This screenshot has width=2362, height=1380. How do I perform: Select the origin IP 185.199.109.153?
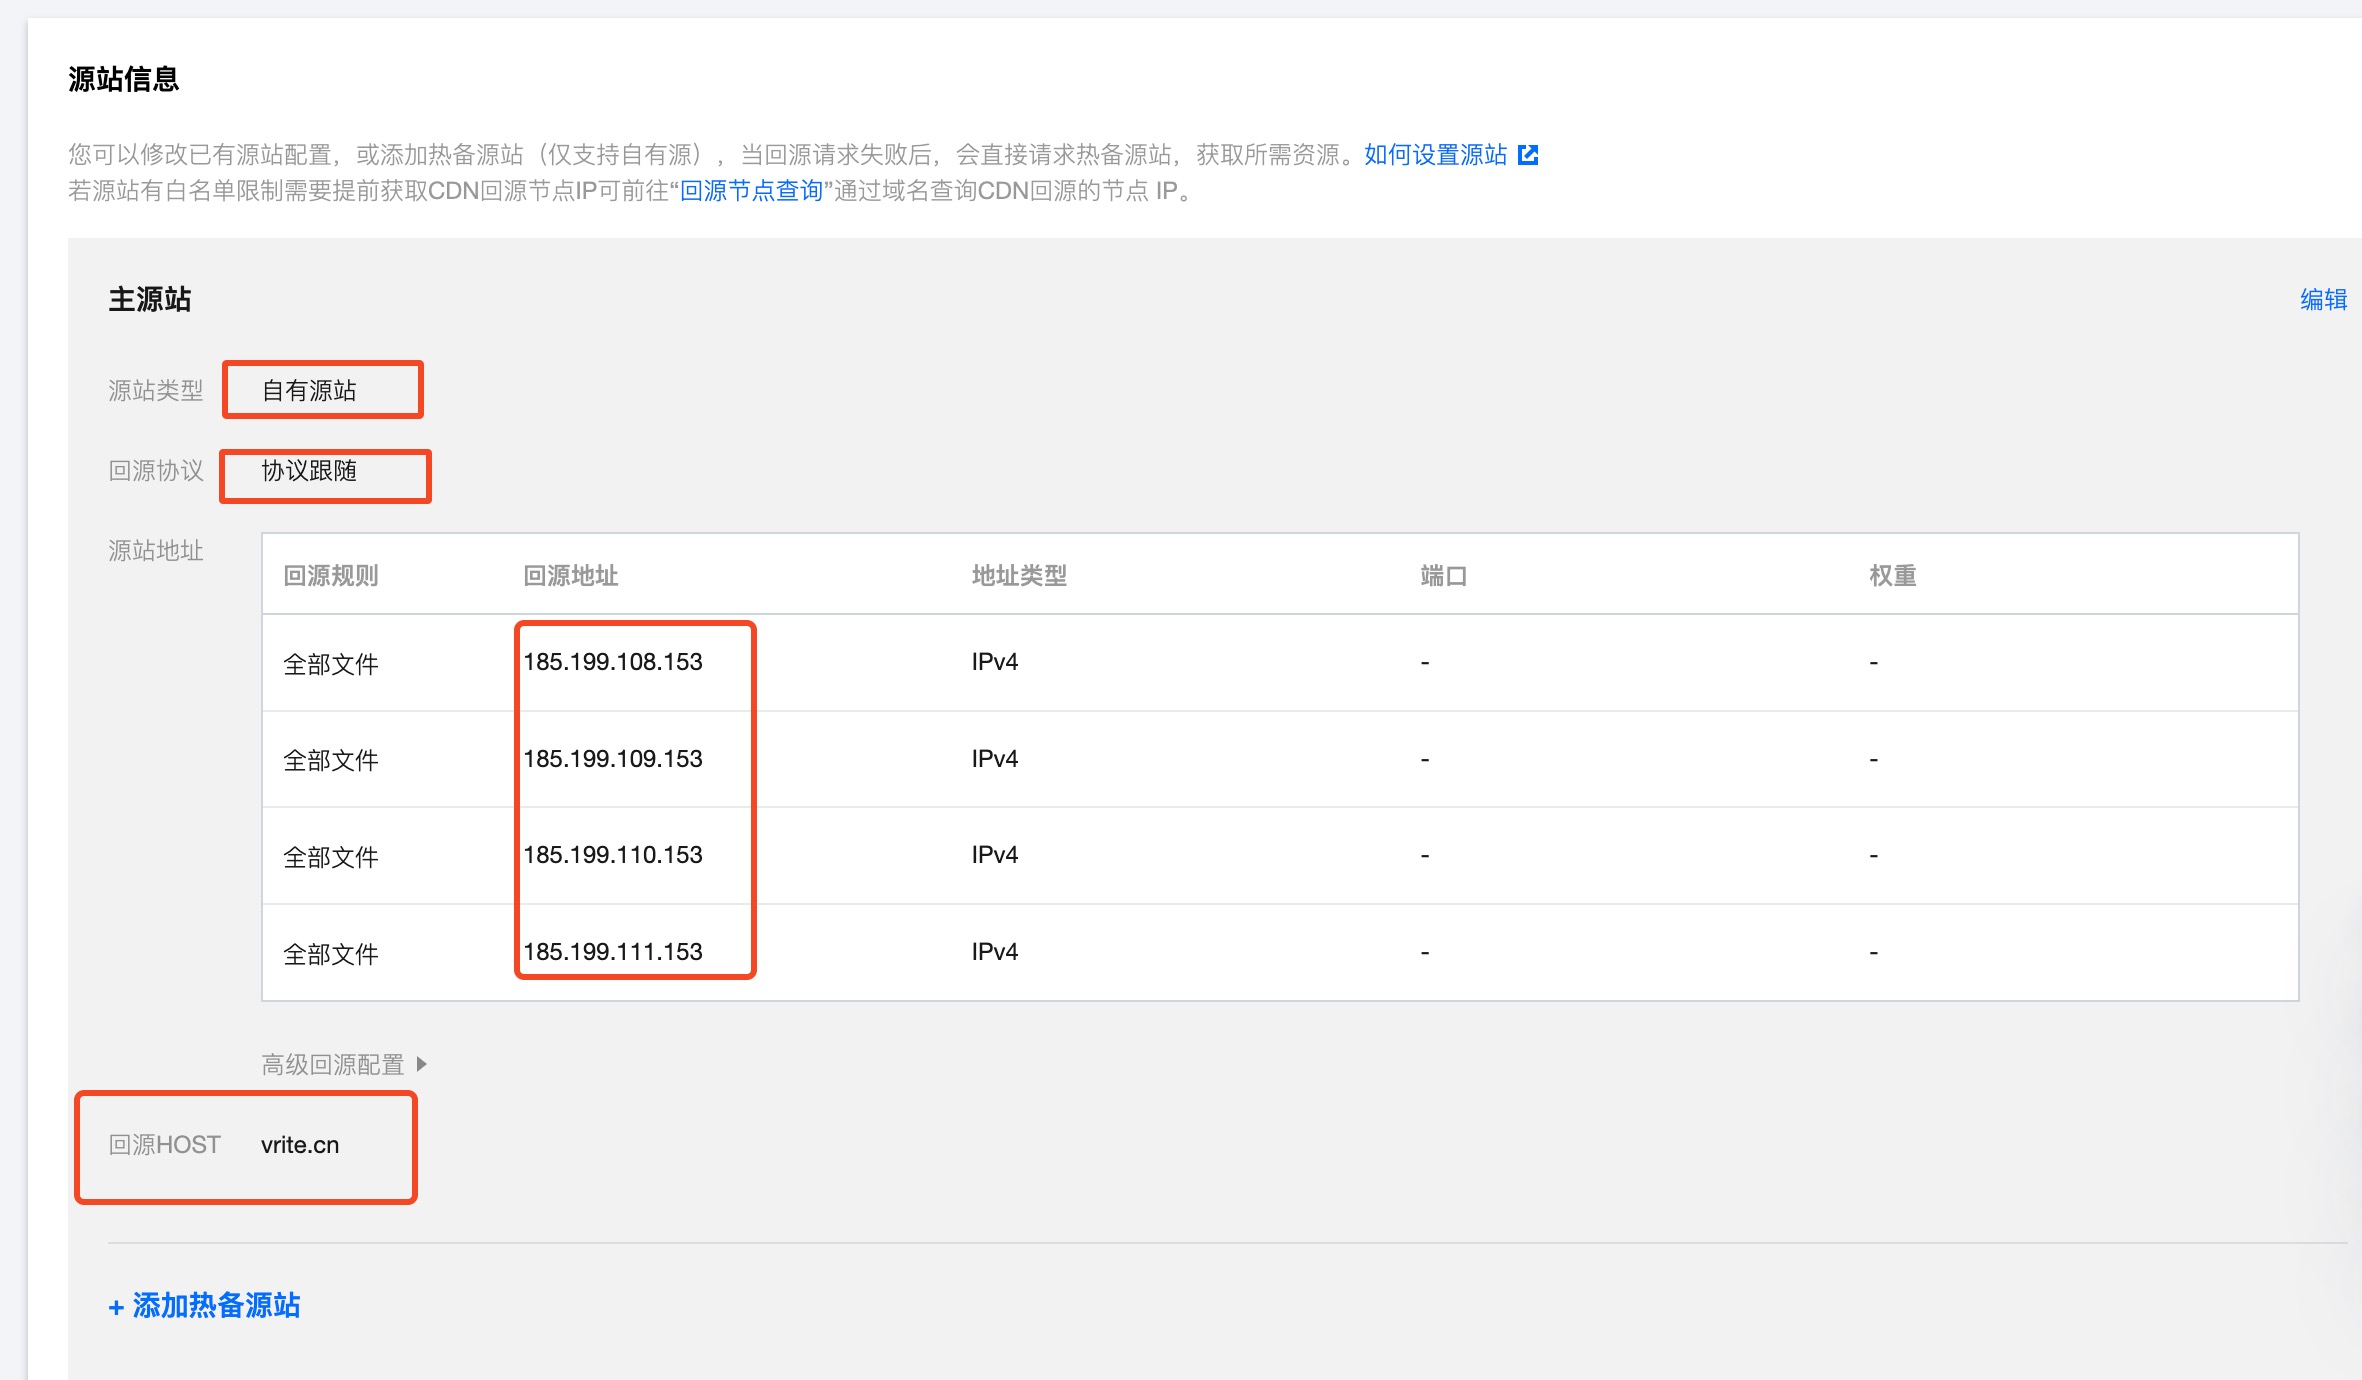[x=613, y=759]
